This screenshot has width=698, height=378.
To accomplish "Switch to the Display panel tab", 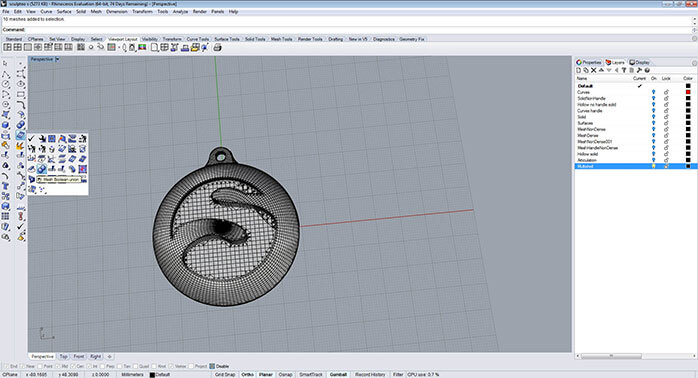I will [640, 63].
